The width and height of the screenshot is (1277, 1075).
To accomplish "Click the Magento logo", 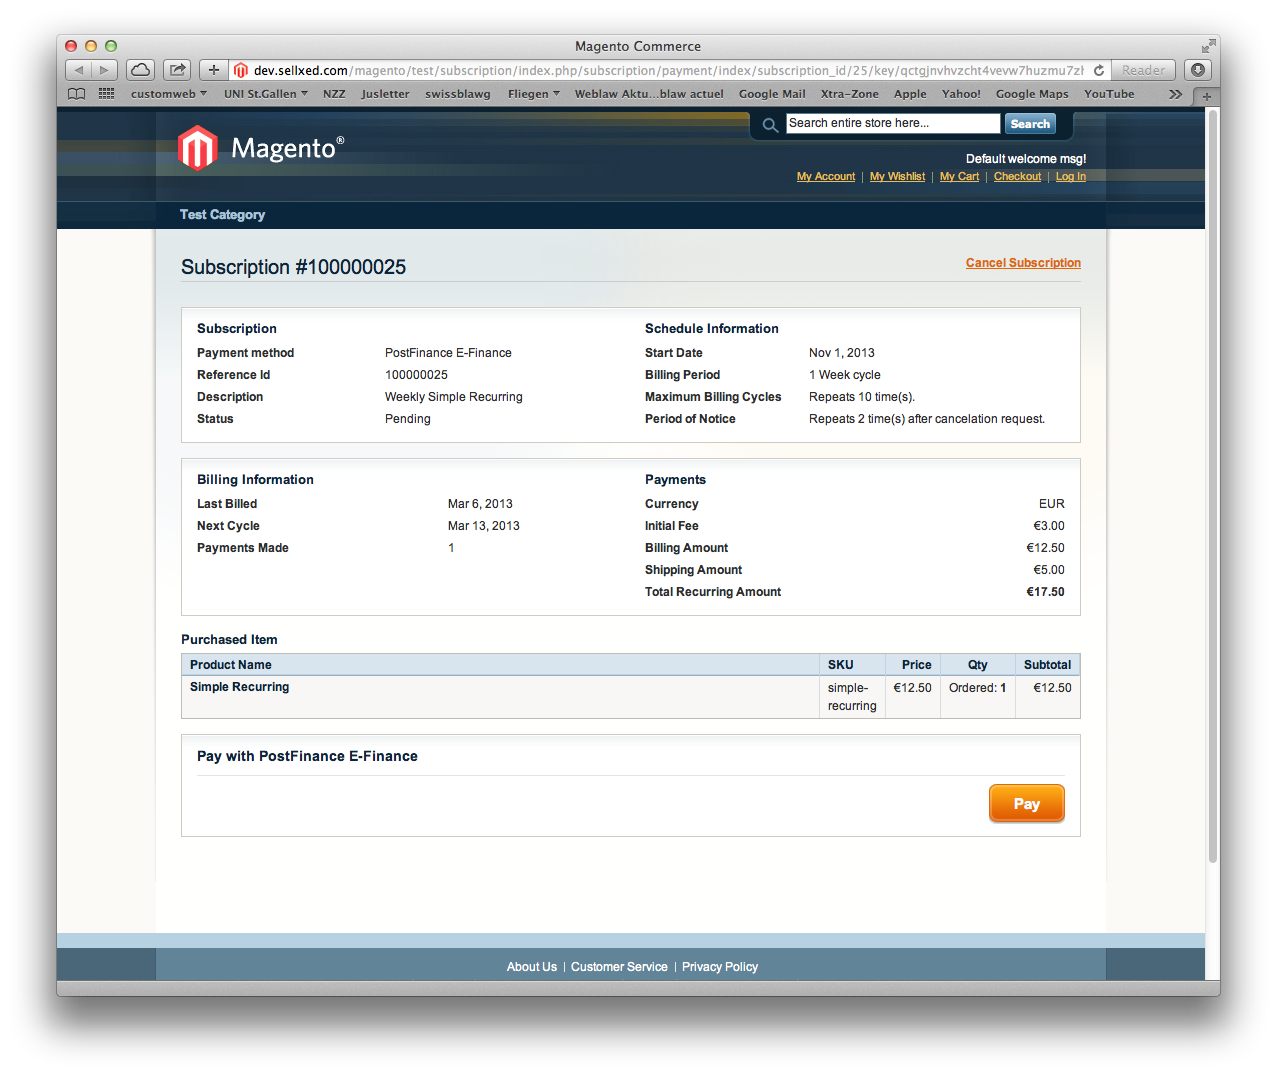I will pyautogui.click(x=261, y=148).
